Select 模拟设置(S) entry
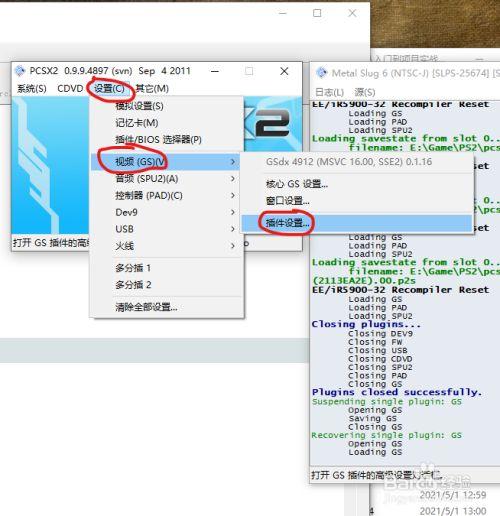500x516 pixels. coord(139,106)
